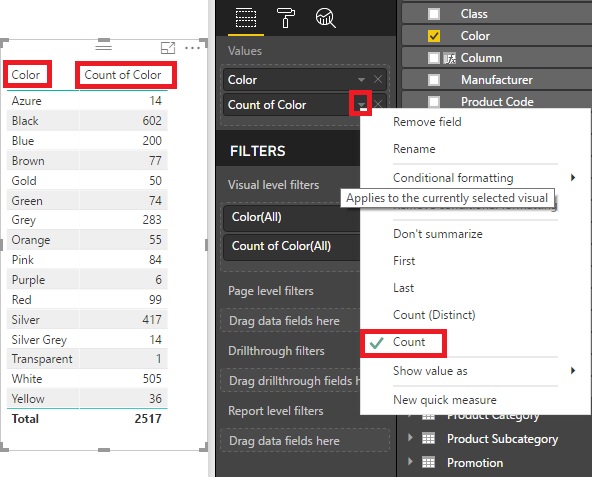
Task: Check the Manufacturer field checkbox
Action: (434, 80)
